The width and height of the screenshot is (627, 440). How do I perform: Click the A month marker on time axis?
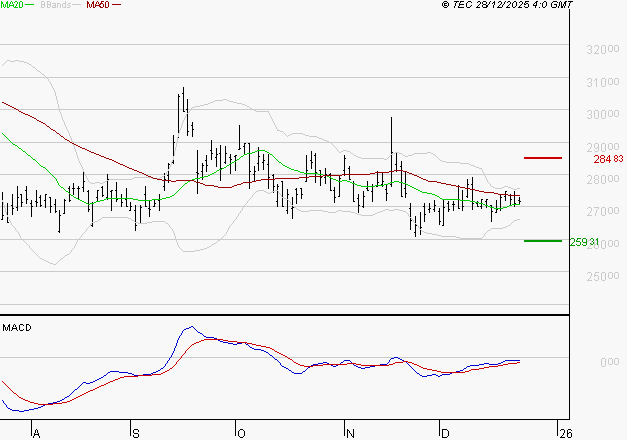pos(36,433)
